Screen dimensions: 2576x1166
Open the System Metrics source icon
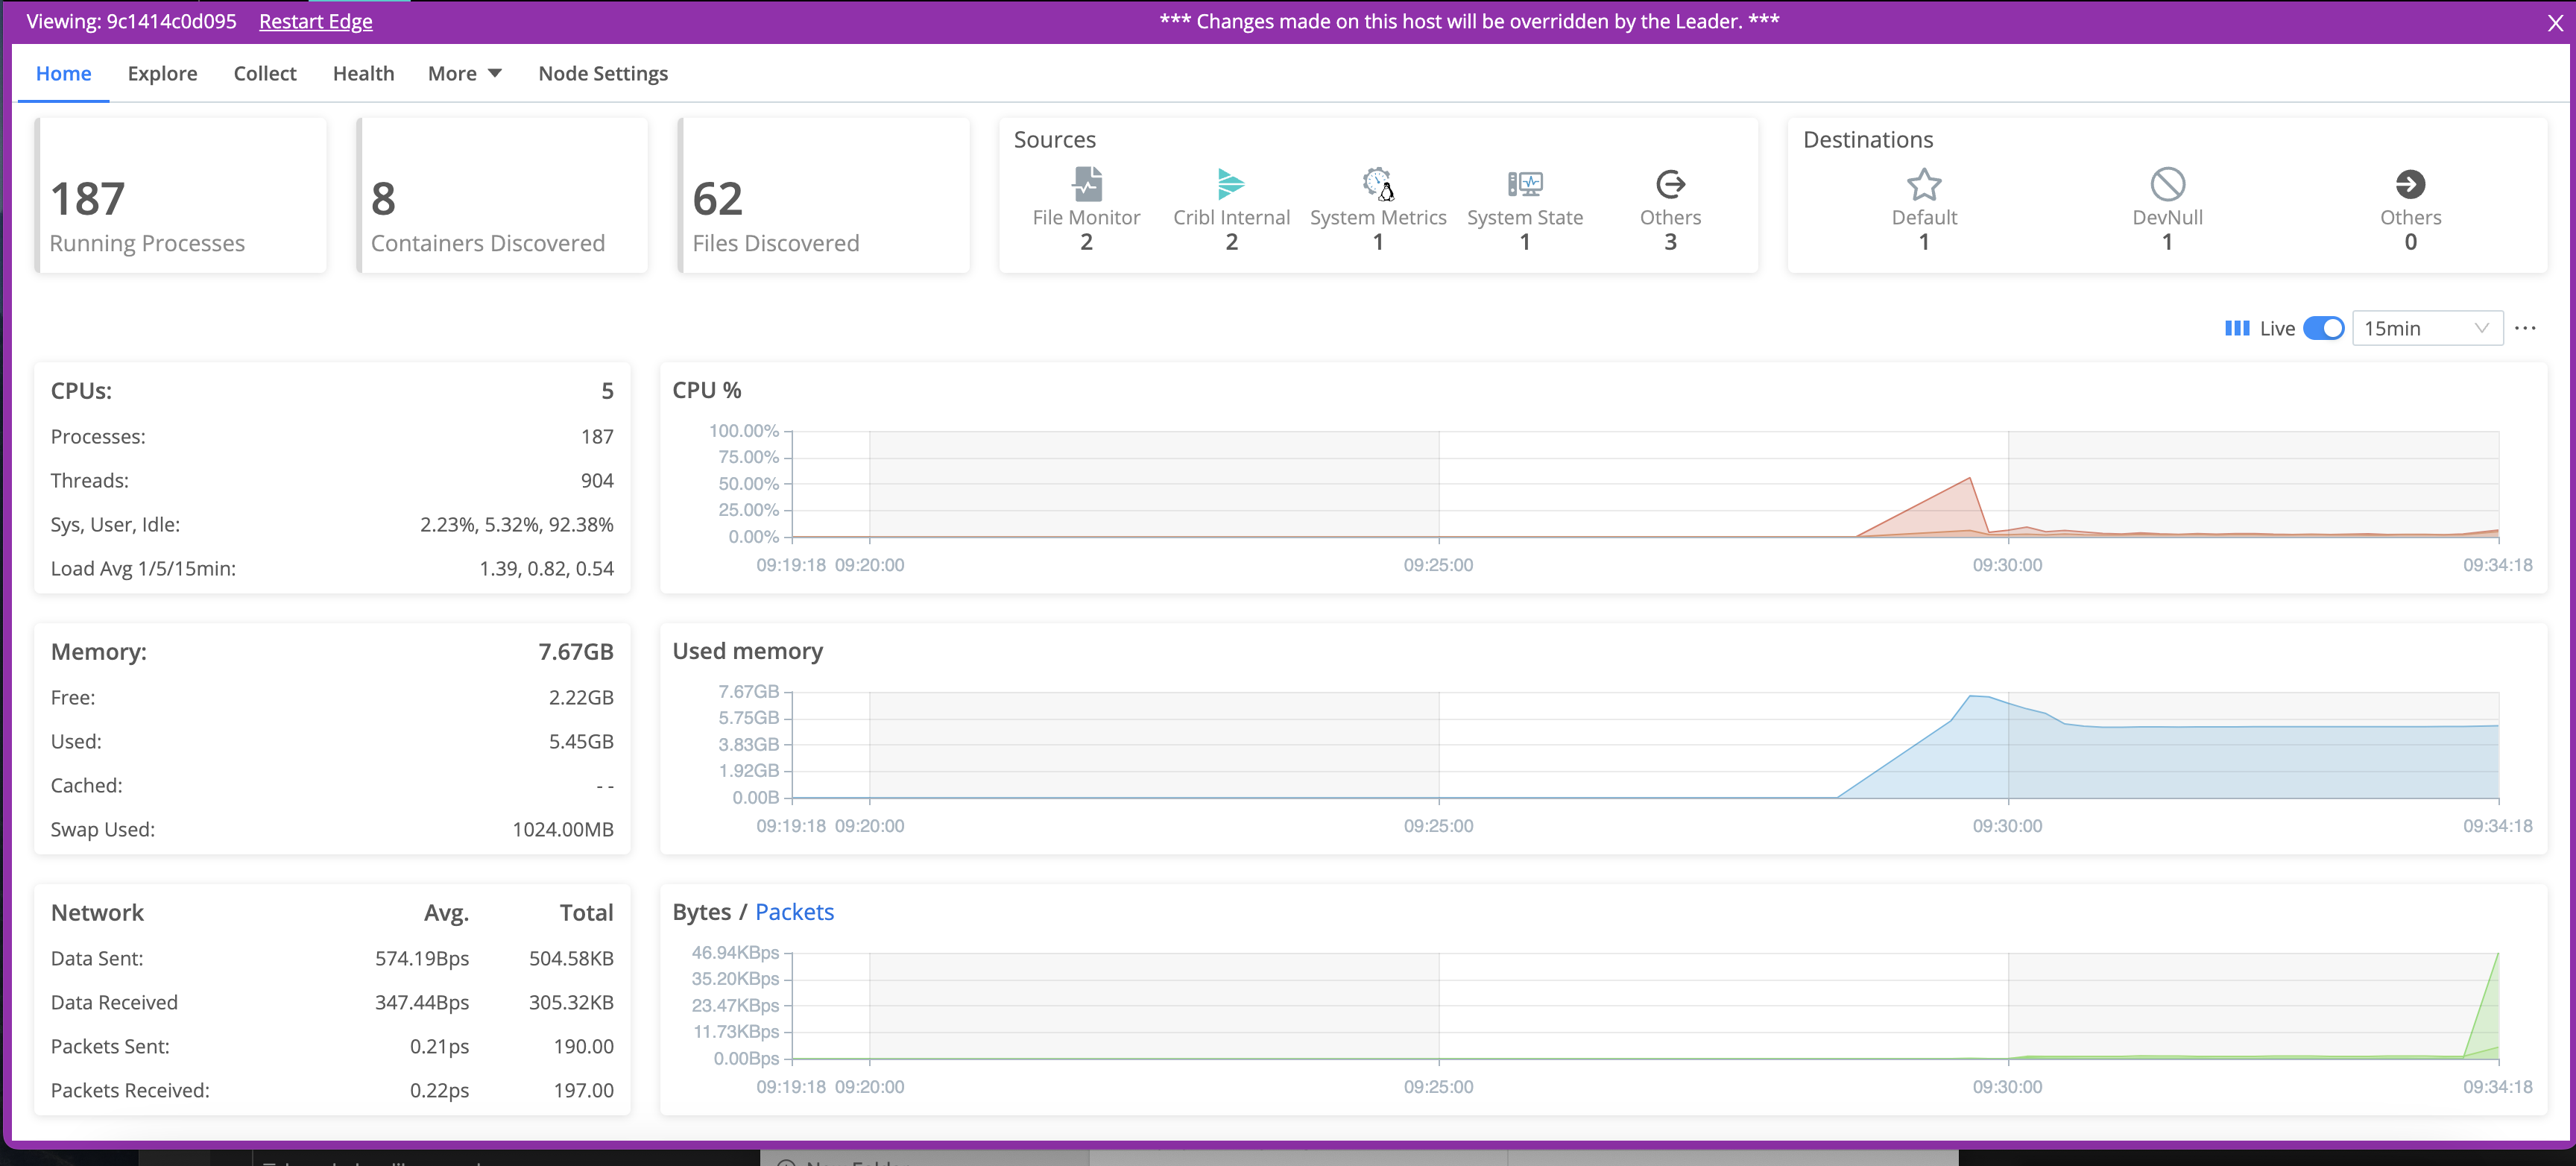(1378, 184)
